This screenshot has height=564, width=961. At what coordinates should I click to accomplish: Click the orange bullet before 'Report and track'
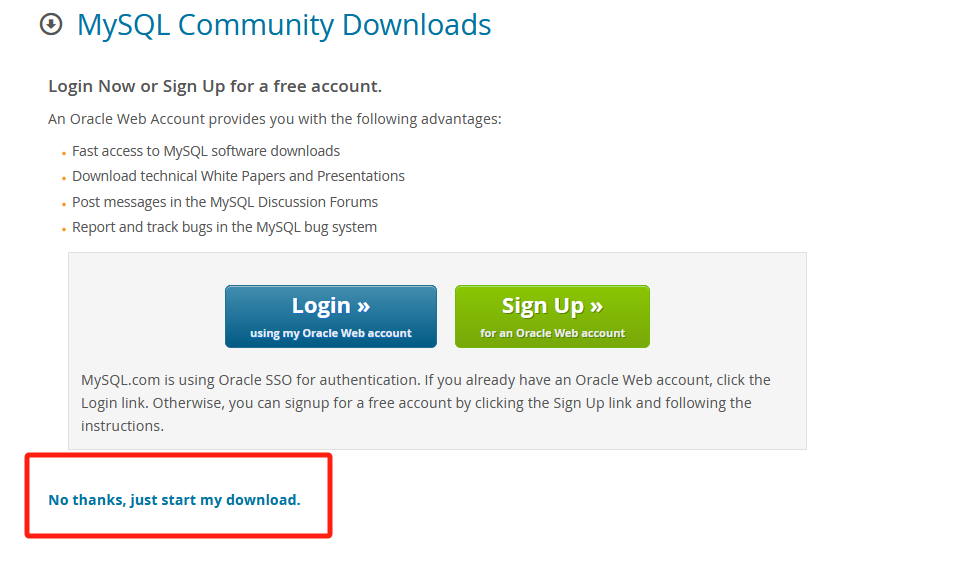(x=64, y=230)
